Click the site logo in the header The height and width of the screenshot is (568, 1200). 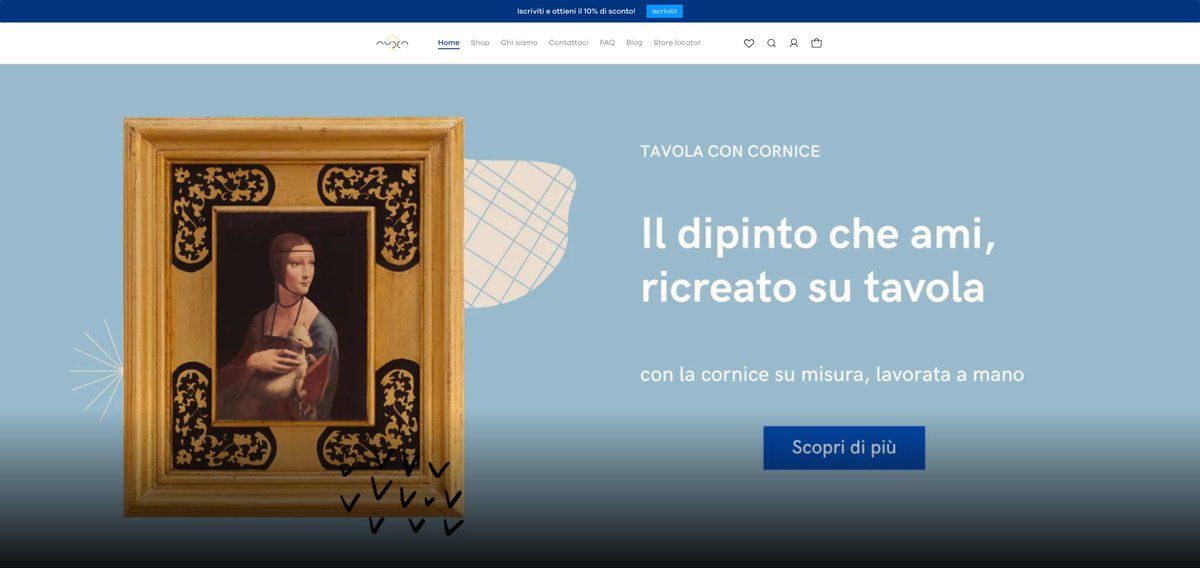click(x=392, y=43)
